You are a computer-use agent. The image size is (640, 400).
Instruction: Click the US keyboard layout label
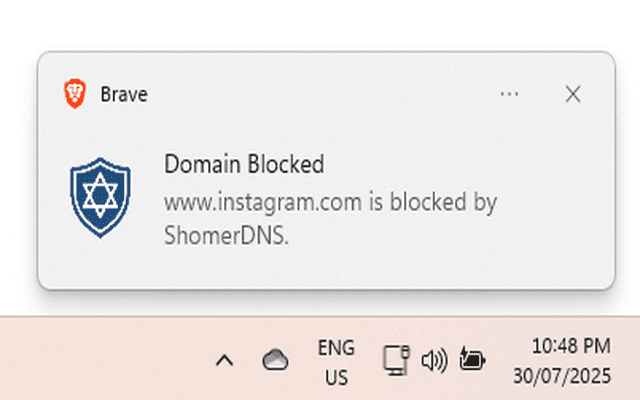336,378
